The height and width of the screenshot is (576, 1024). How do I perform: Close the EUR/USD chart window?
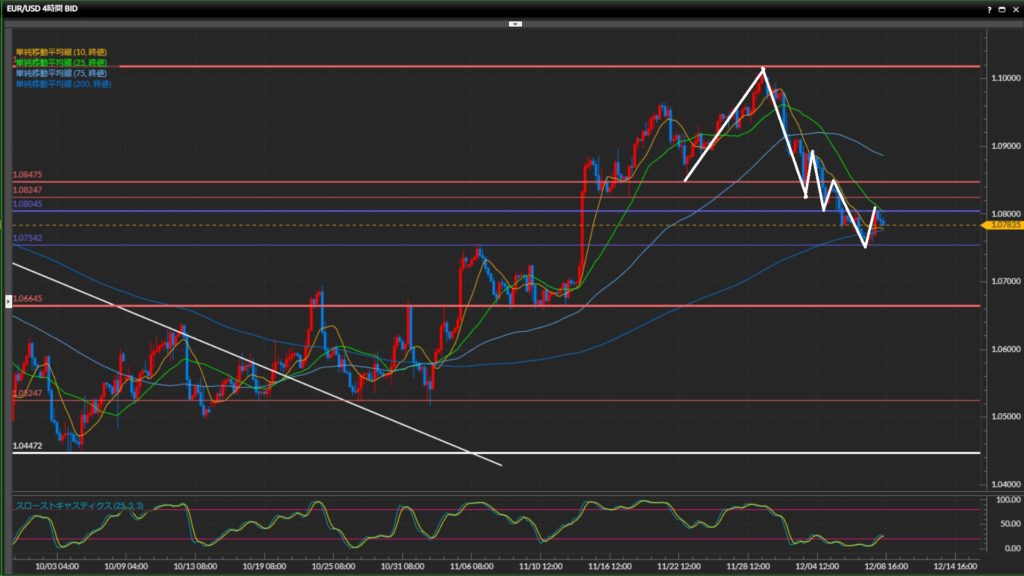1015,8
